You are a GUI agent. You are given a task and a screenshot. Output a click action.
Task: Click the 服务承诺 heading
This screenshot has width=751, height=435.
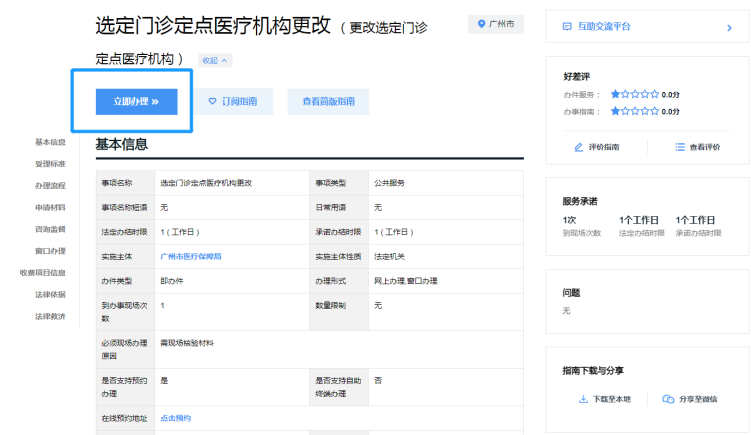click(x=580, y=201)
